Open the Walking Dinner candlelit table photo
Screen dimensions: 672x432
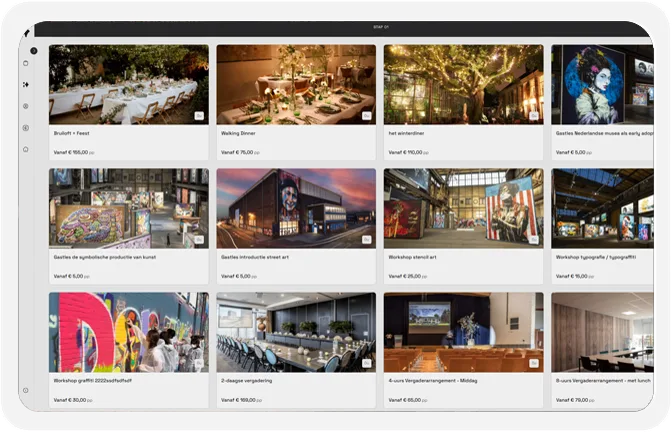pos(296,84)
